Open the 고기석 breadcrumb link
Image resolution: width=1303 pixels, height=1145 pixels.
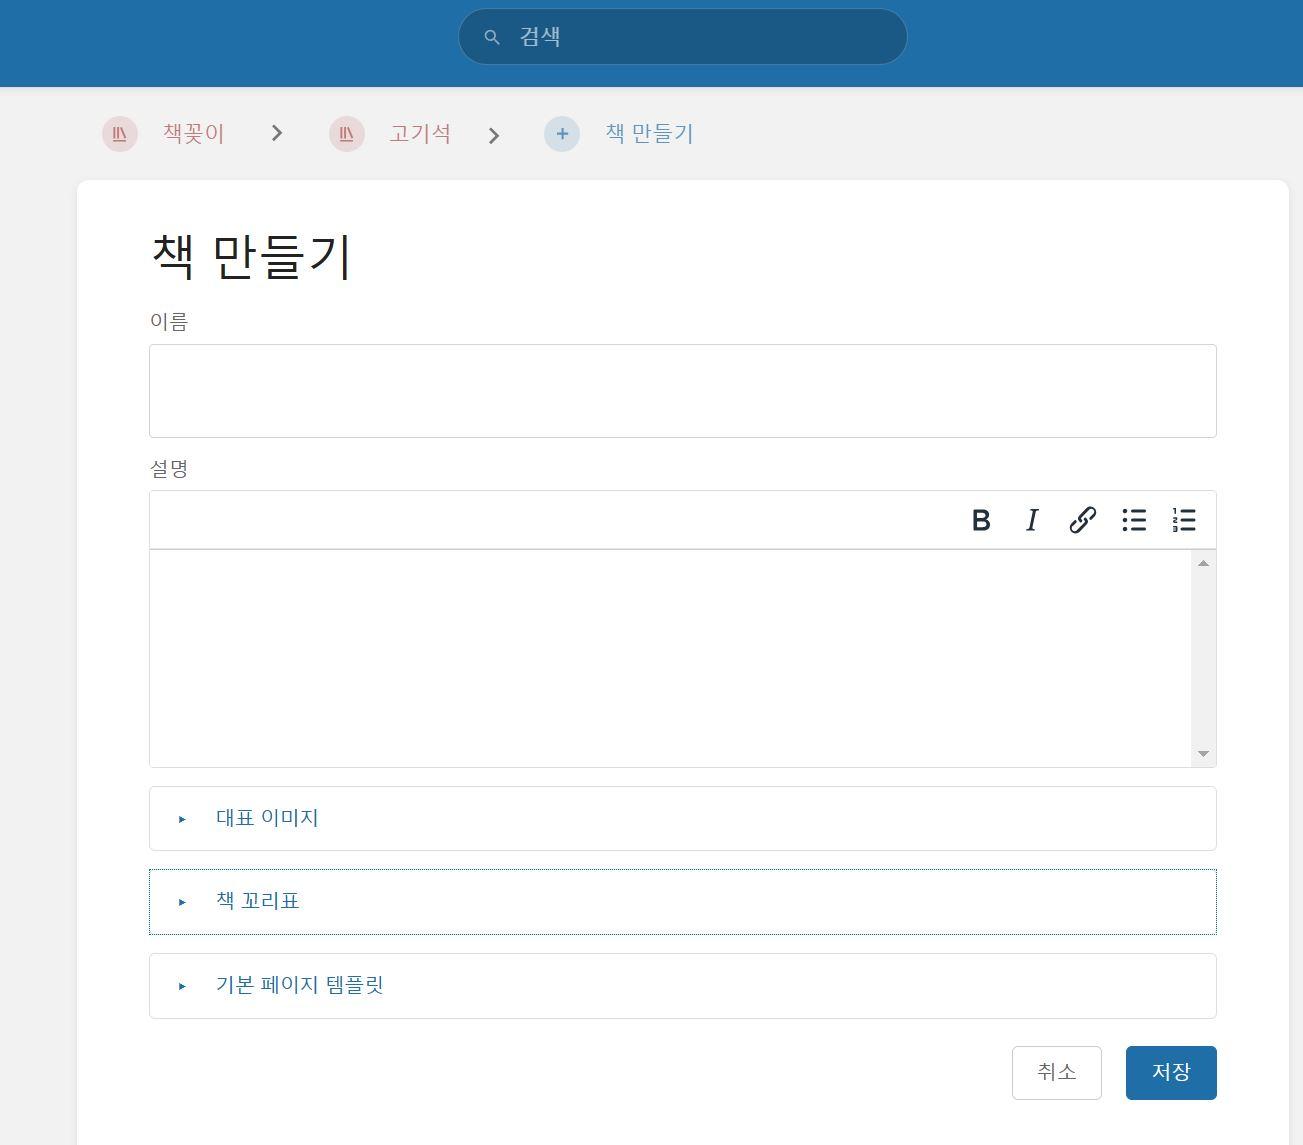[x=420, y=133]
